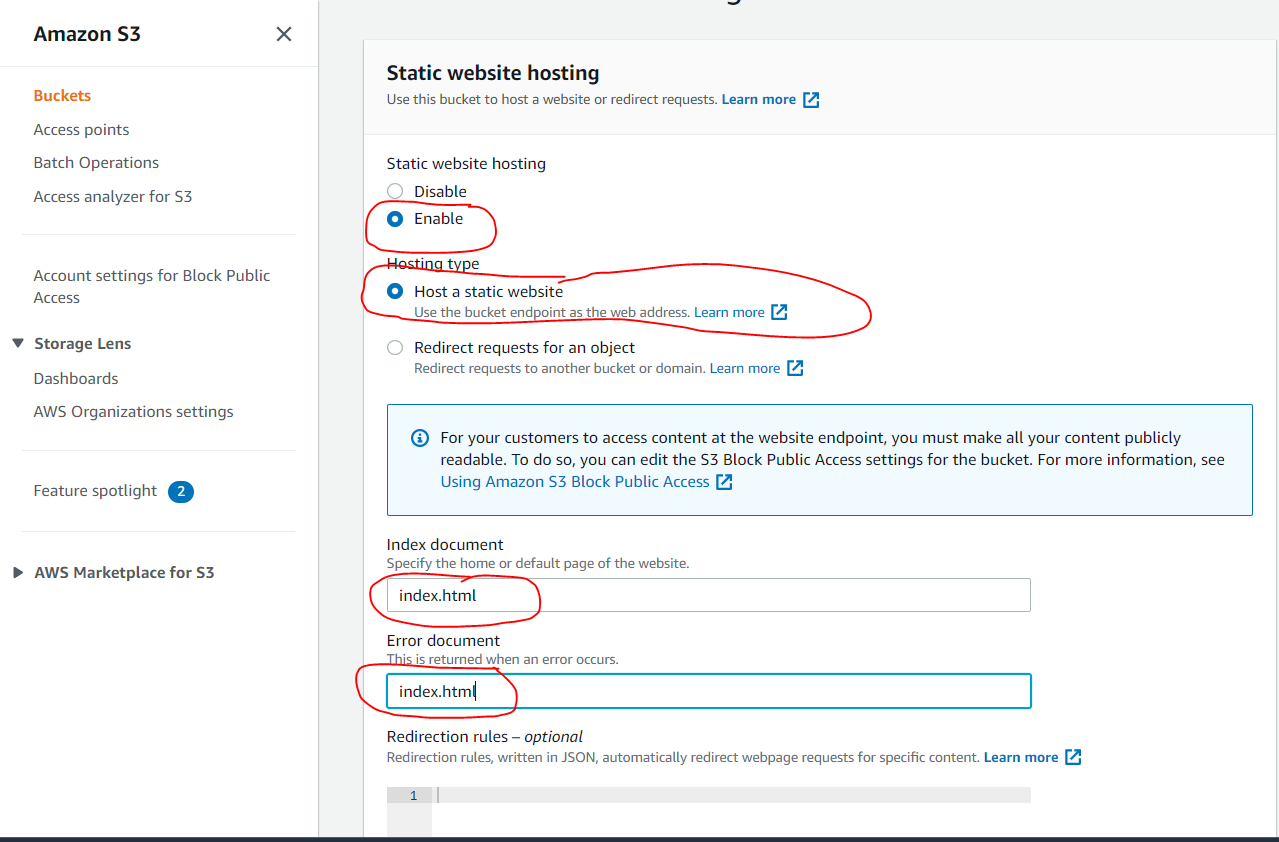Image resolution: width=1279 pixels, height=842 pixels.
Task: Open Using Amazon S3 Block Public Access link
Action: (575, 482)
